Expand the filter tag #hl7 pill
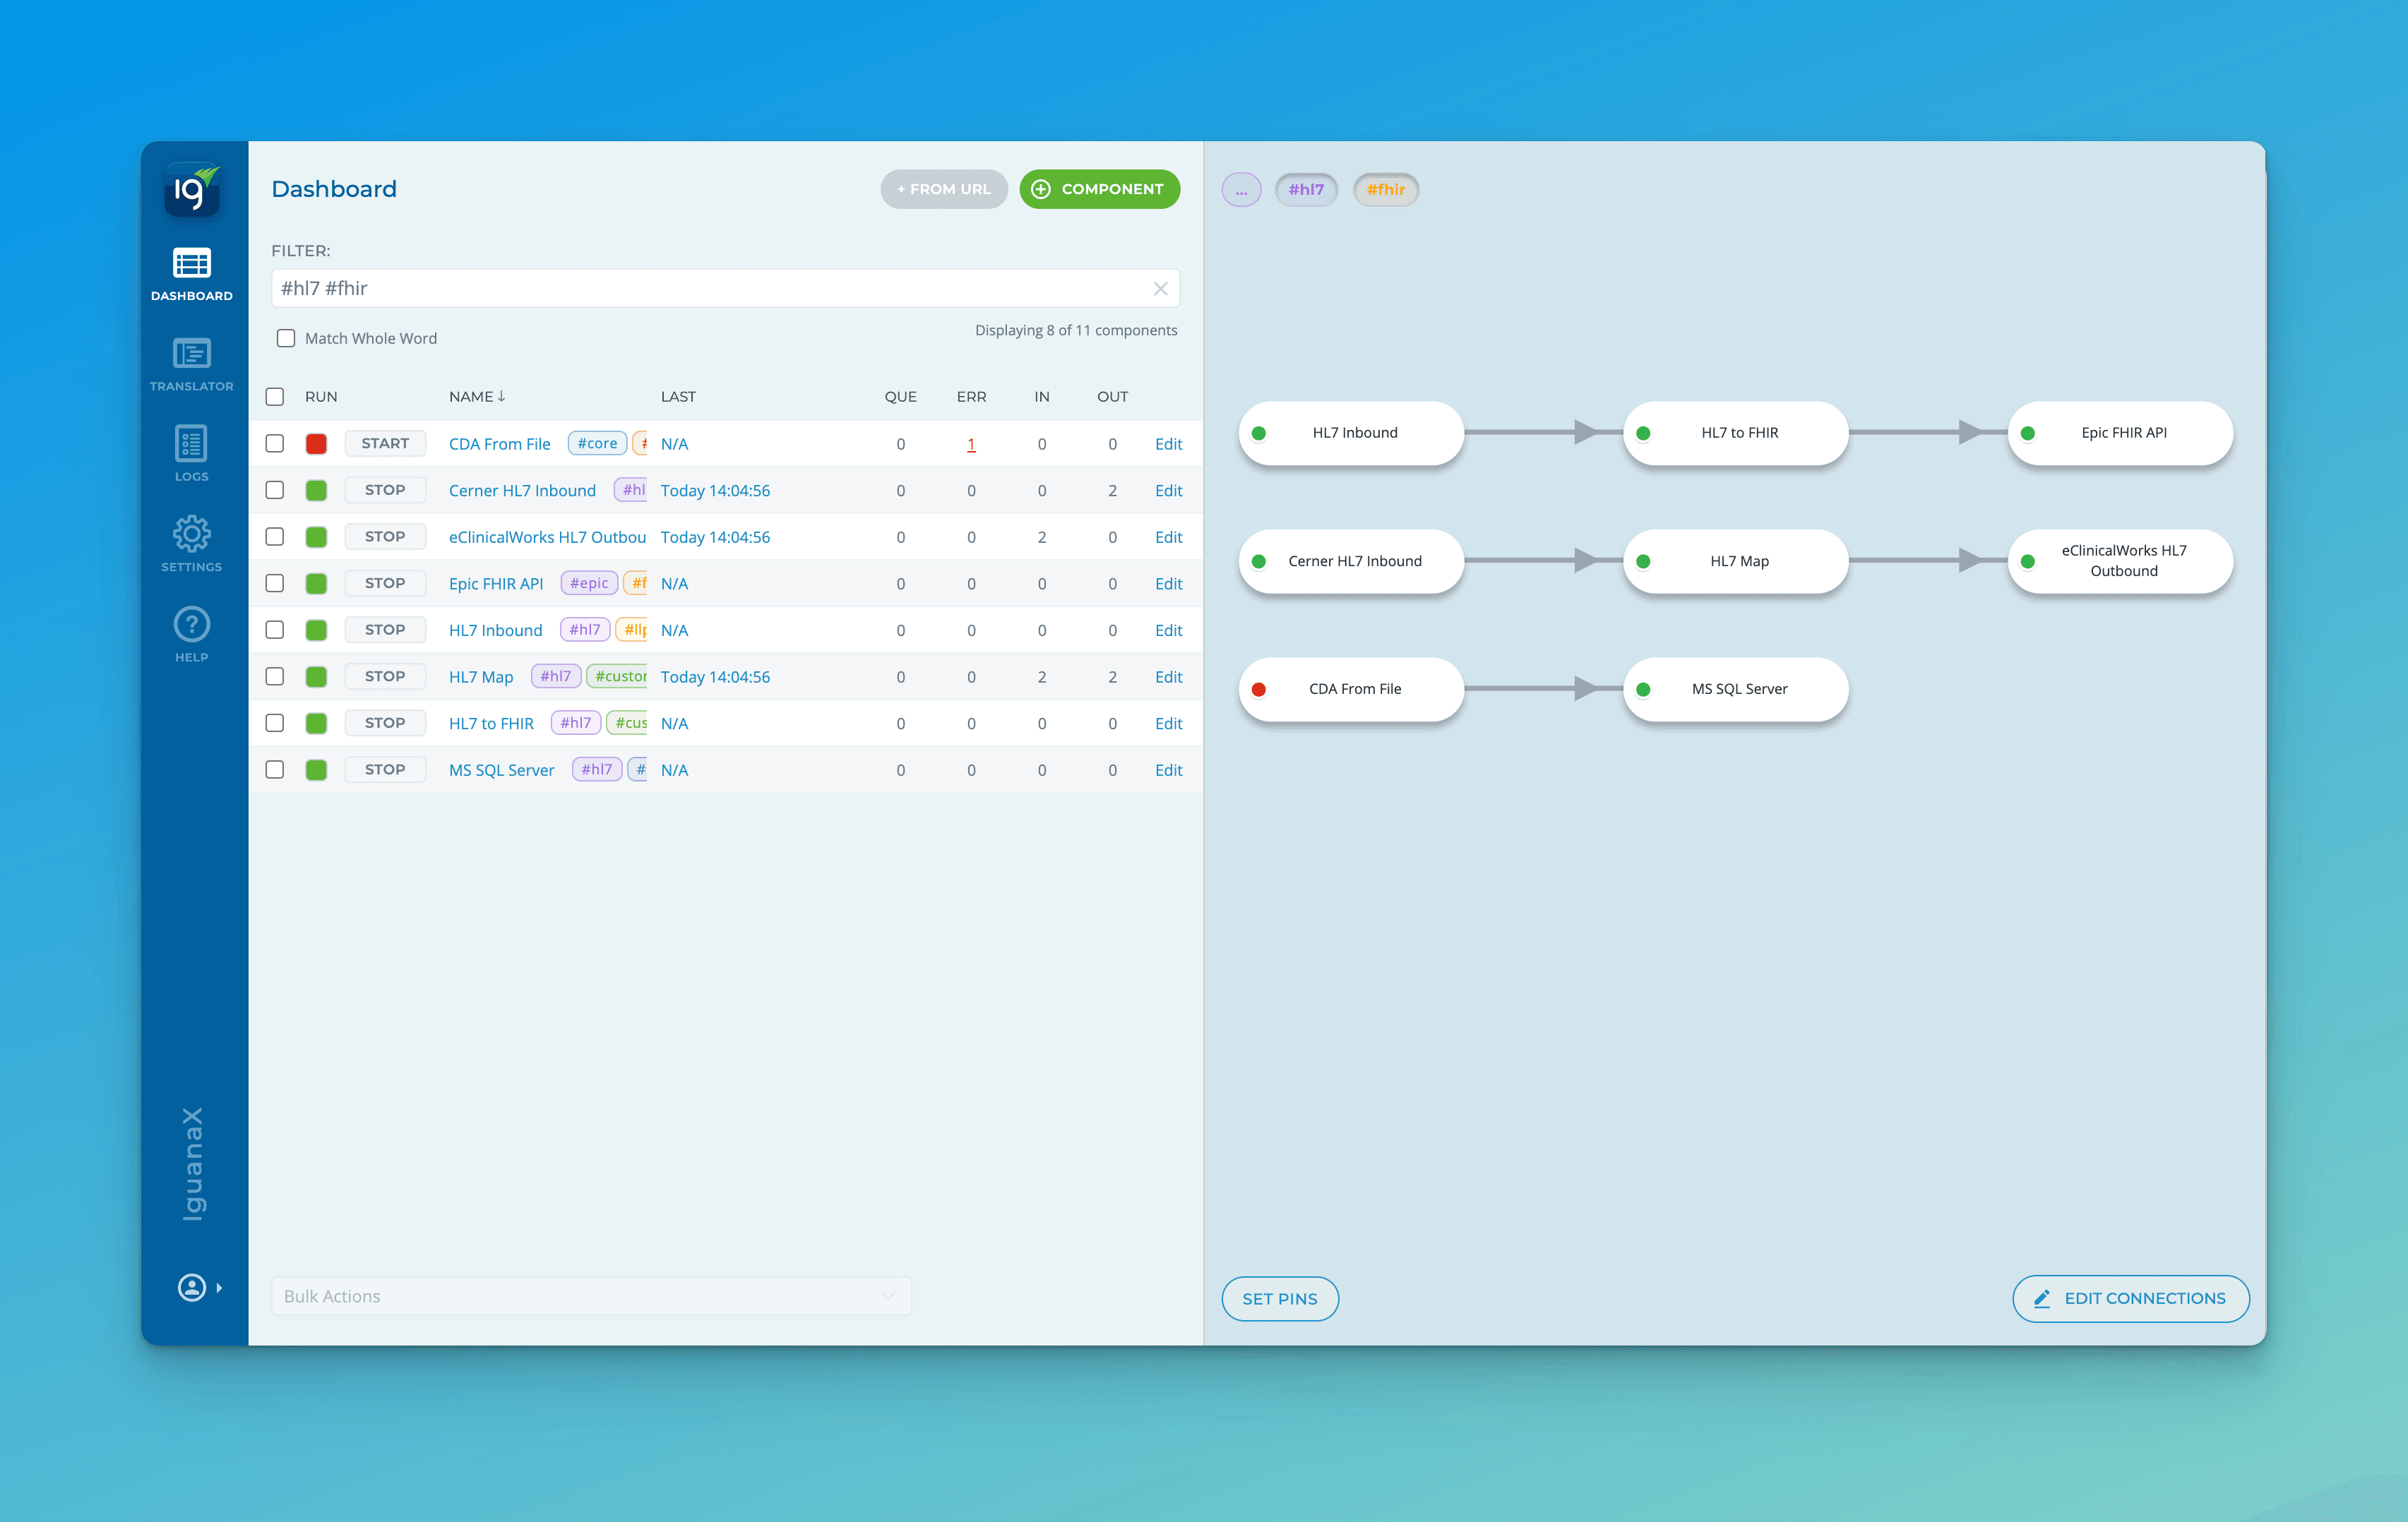The width and height of the screenshot is (2408, 1522). coord(1305,189)
